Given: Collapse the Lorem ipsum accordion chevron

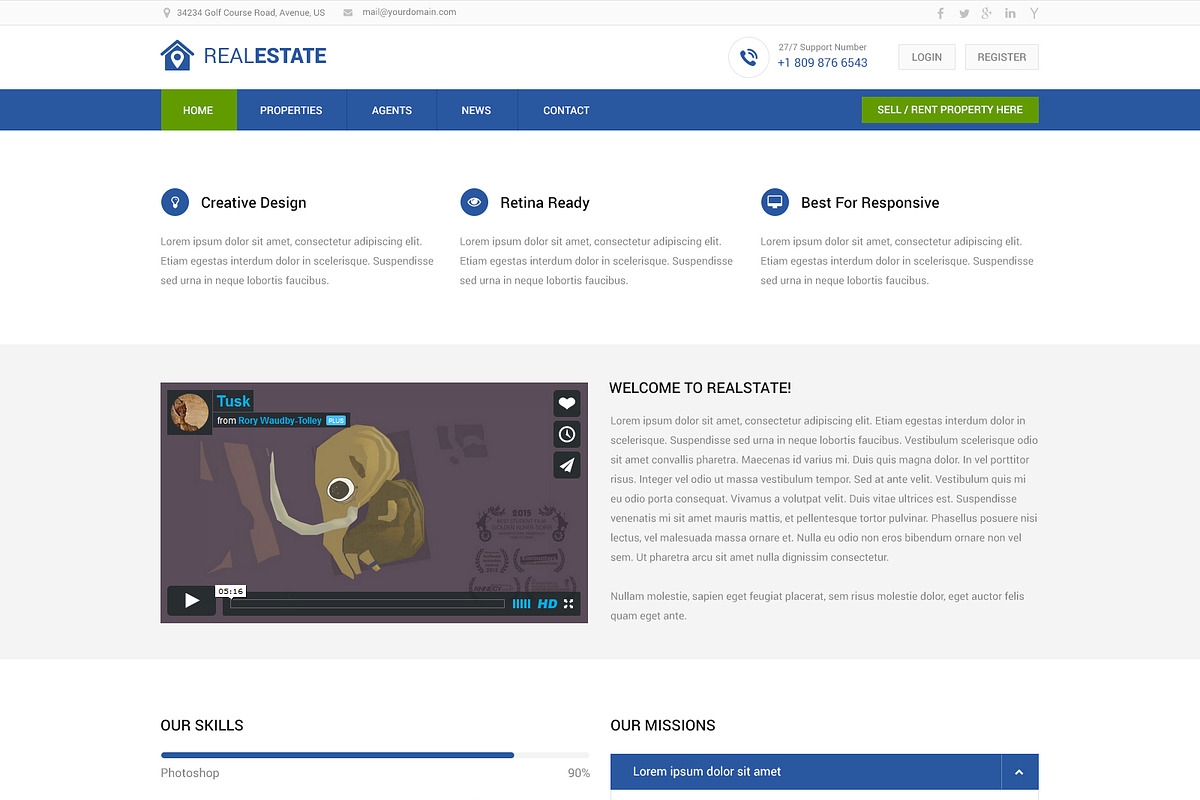Looking at the screenshot, I should pos(1019,772).
